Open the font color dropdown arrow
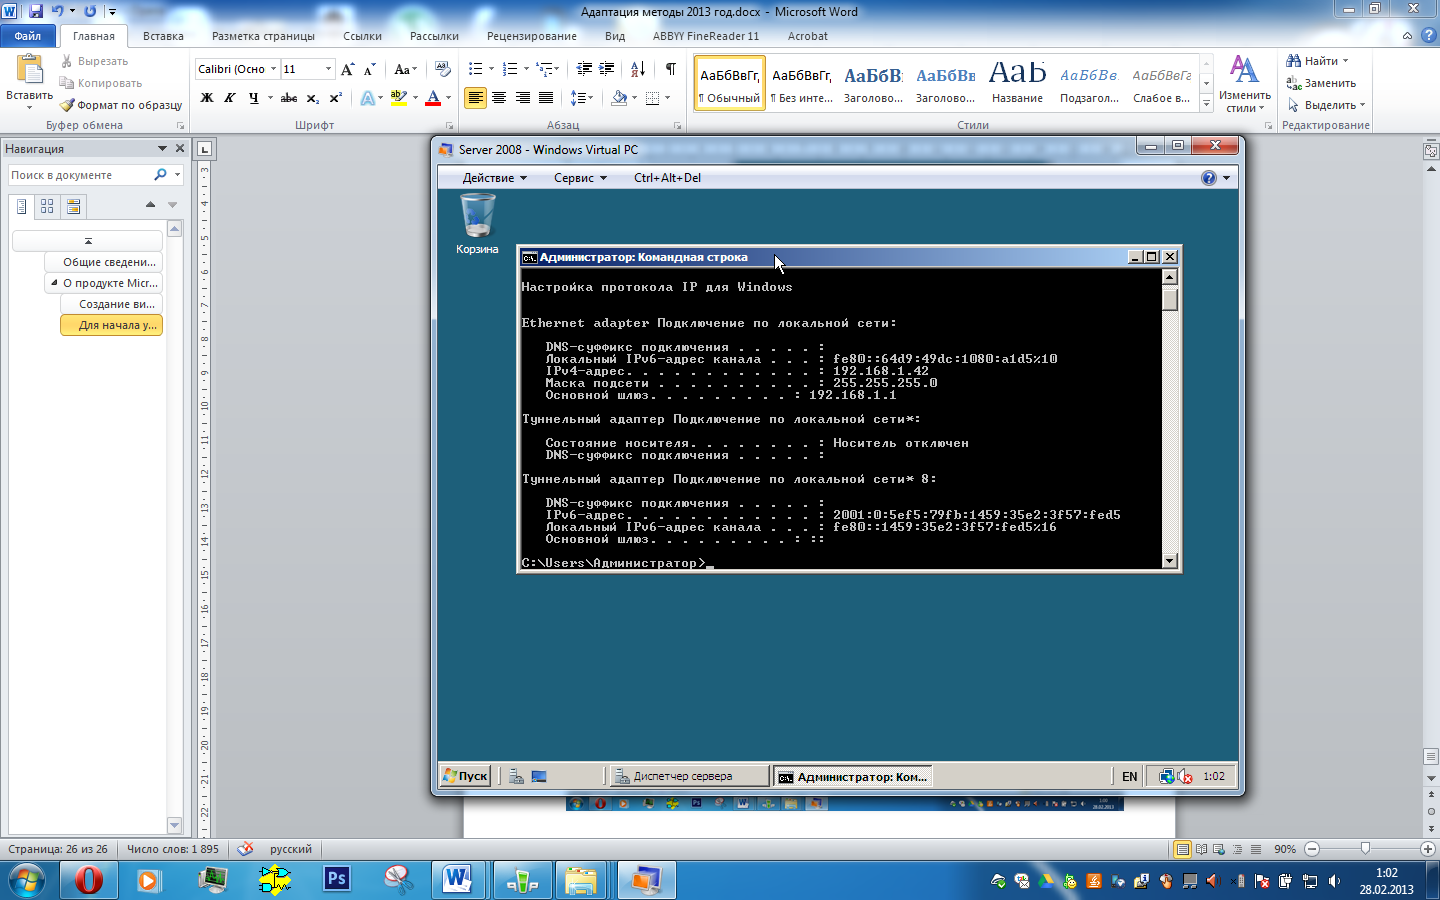This screenshot has width=1440, height=900. pyautogui.click(x=448, y=98)
